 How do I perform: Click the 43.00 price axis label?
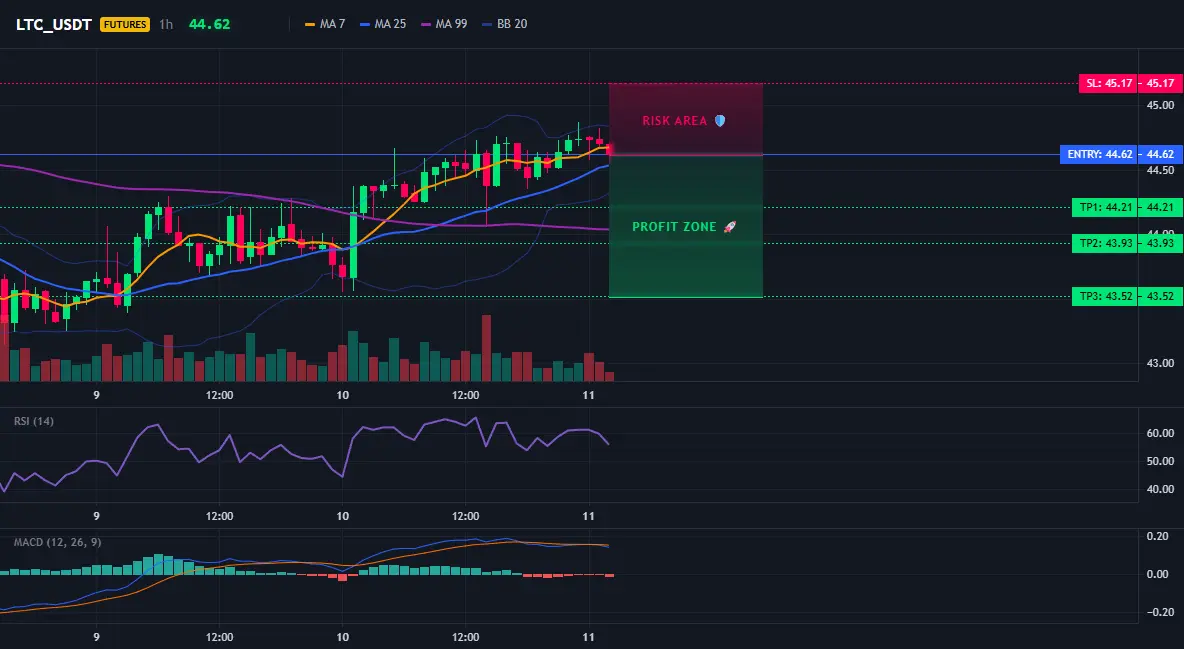point(1160,363)
